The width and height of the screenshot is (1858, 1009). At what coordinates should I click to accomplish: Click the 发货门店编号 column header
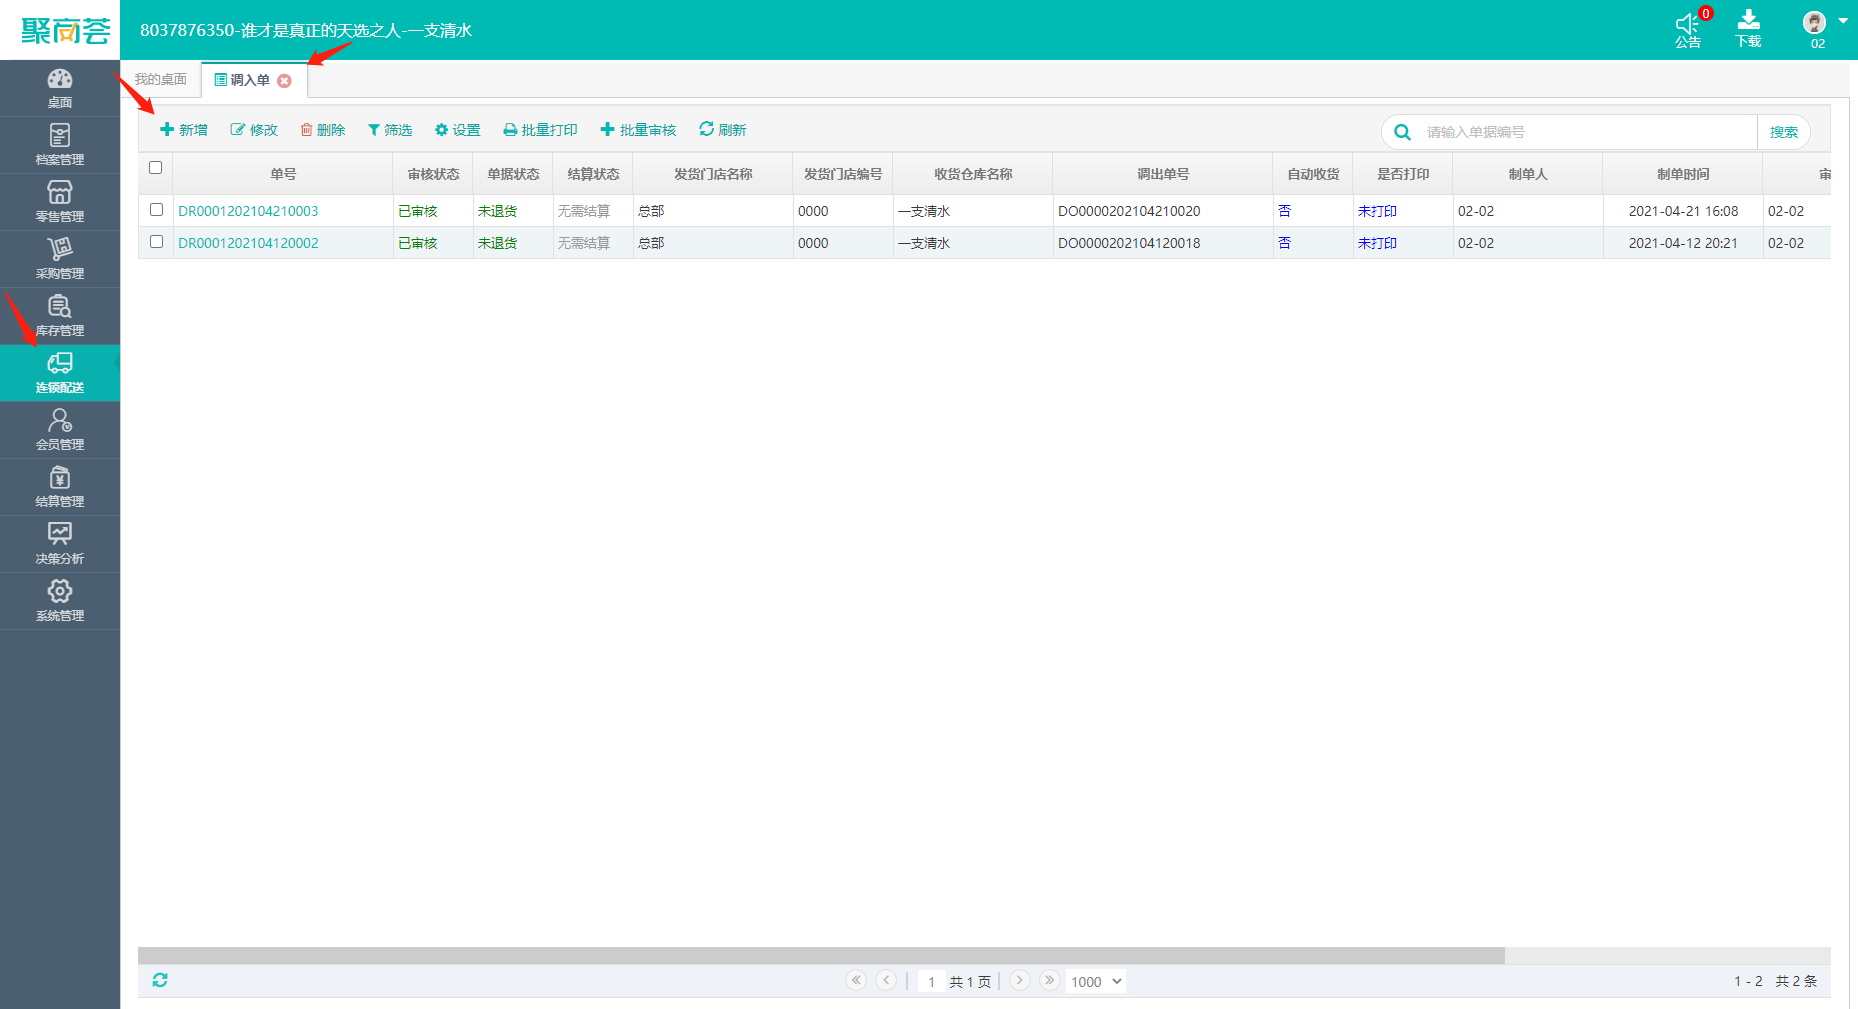coord(843,174)
